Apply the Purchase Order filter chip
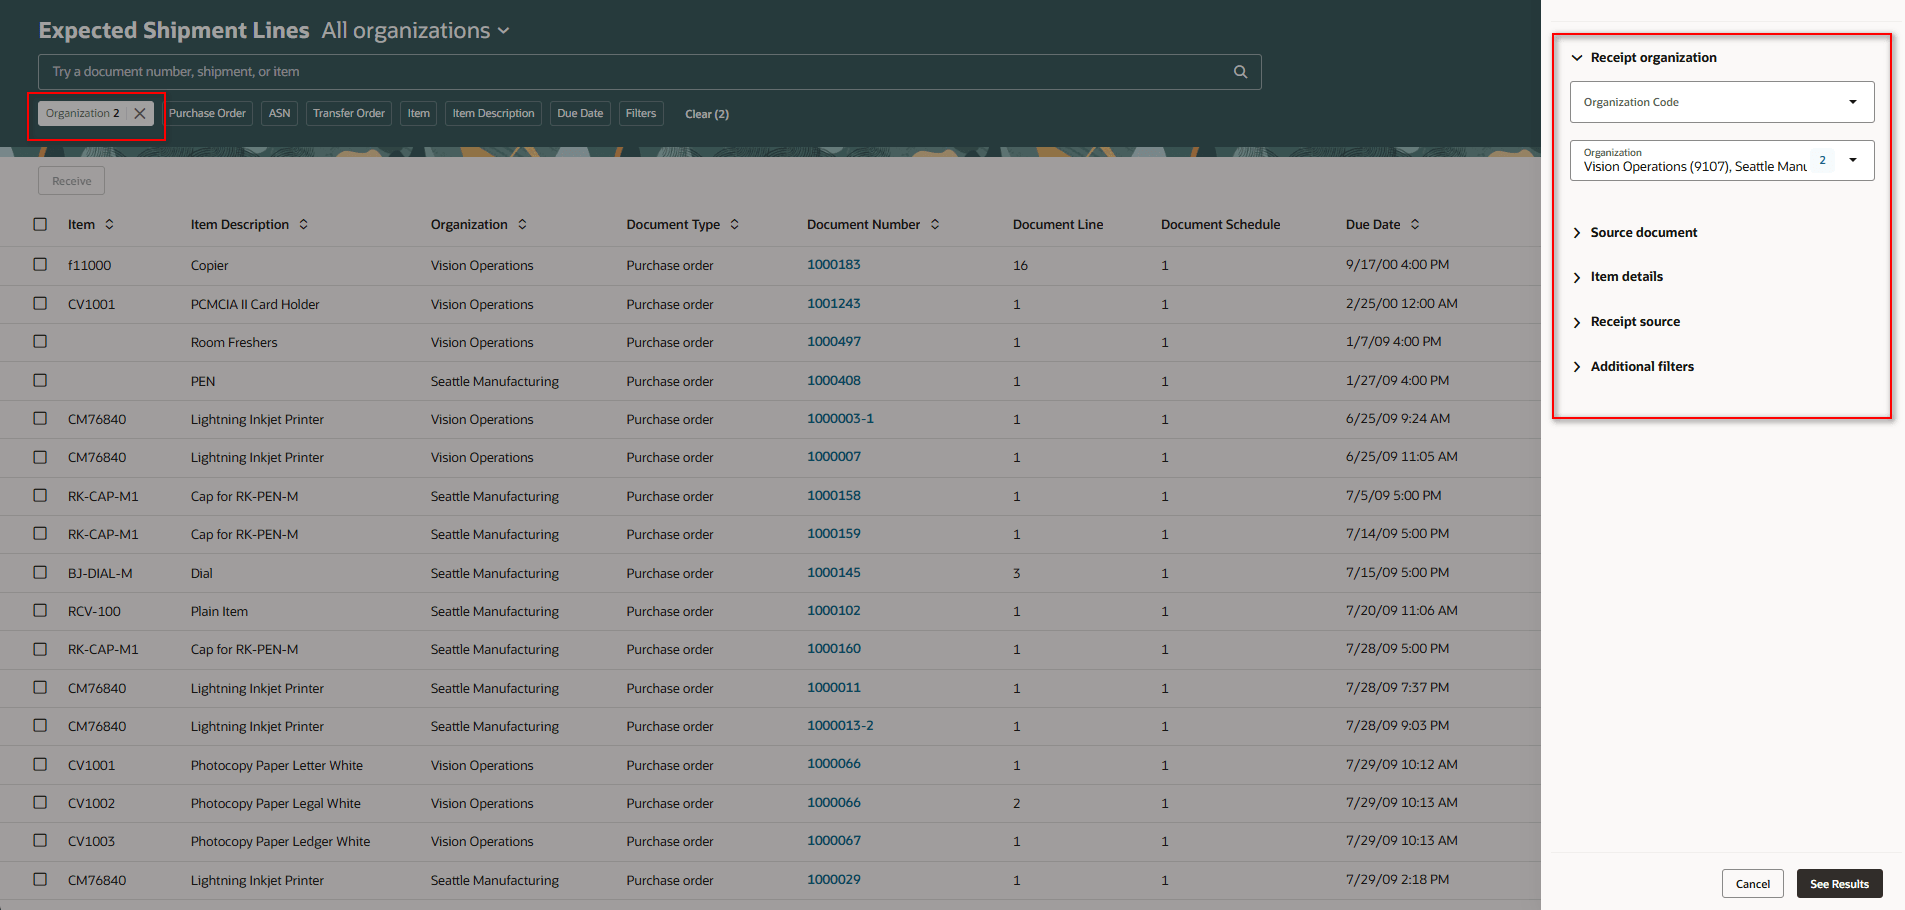The image size is (1905, 910). [207, 113]
